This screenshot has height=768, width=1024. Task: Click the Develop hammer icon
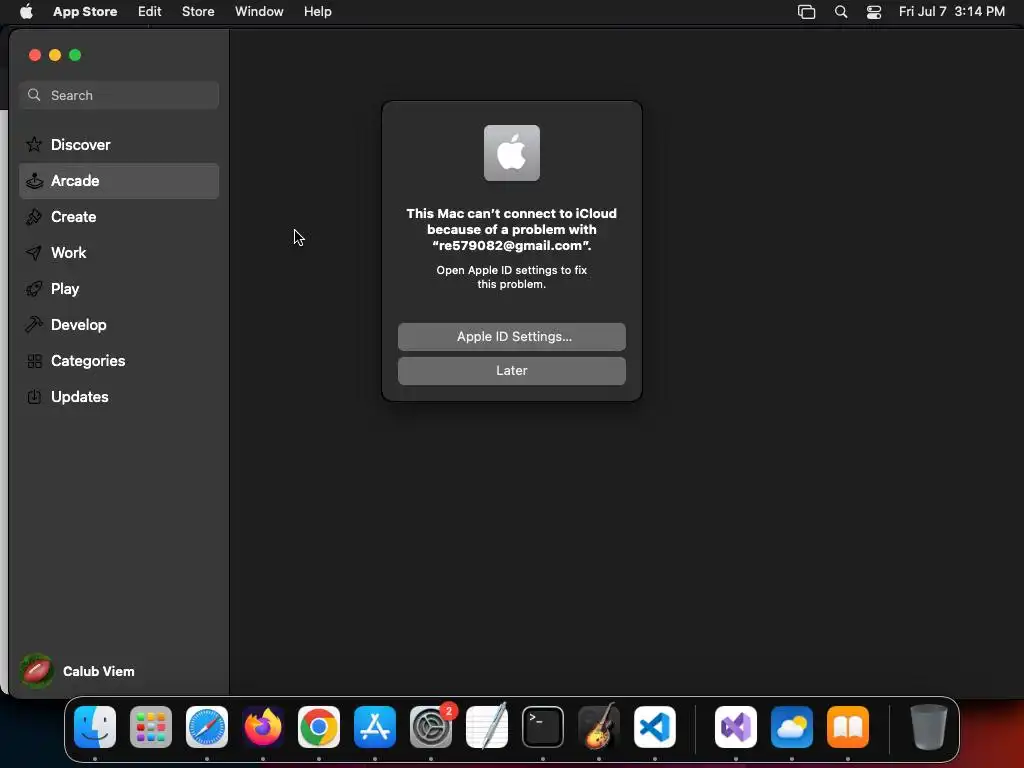point(34,325)
